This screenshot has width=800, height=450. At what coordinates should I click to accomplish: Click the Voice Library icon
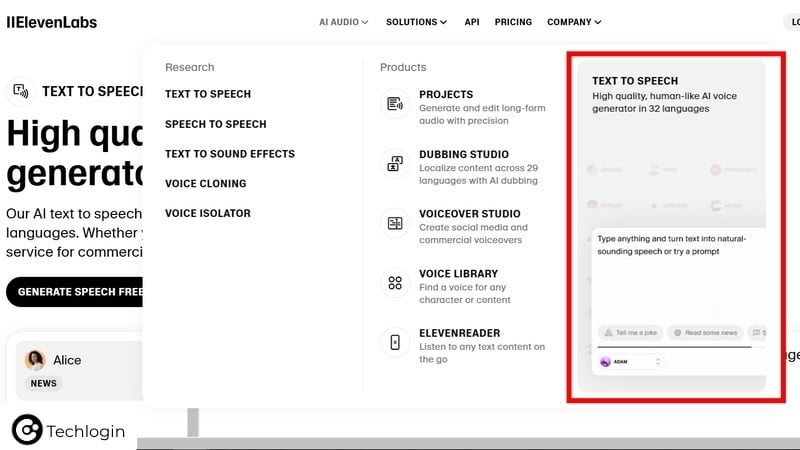pyautogui.click(x=395, y=283)
